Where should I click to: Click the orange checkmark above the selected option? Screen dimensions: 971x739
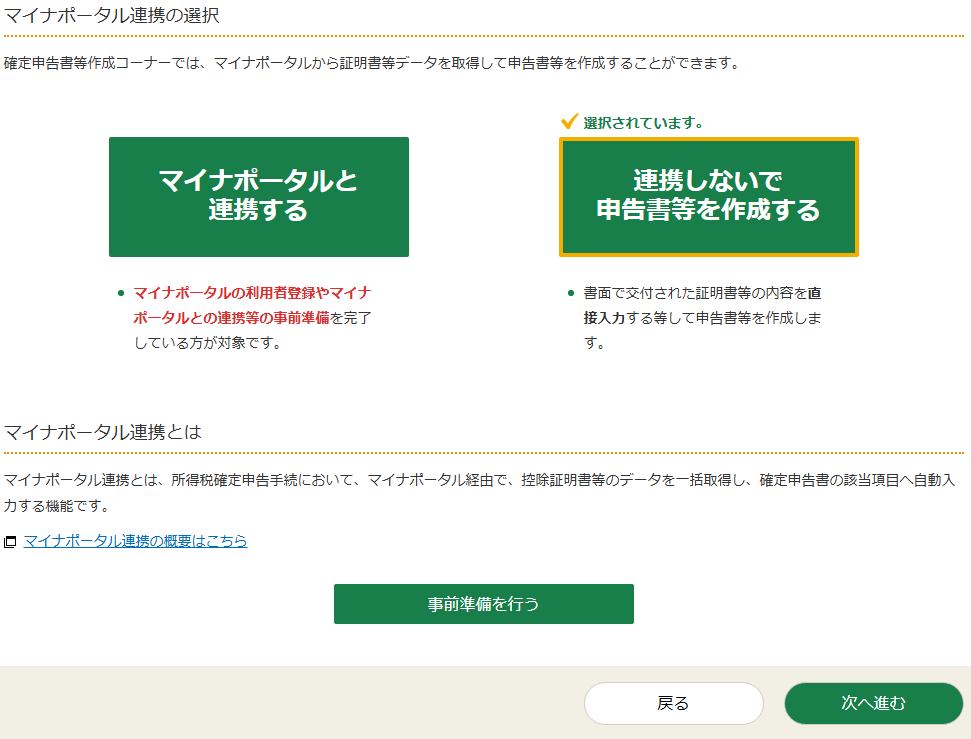tap(569, 122)
